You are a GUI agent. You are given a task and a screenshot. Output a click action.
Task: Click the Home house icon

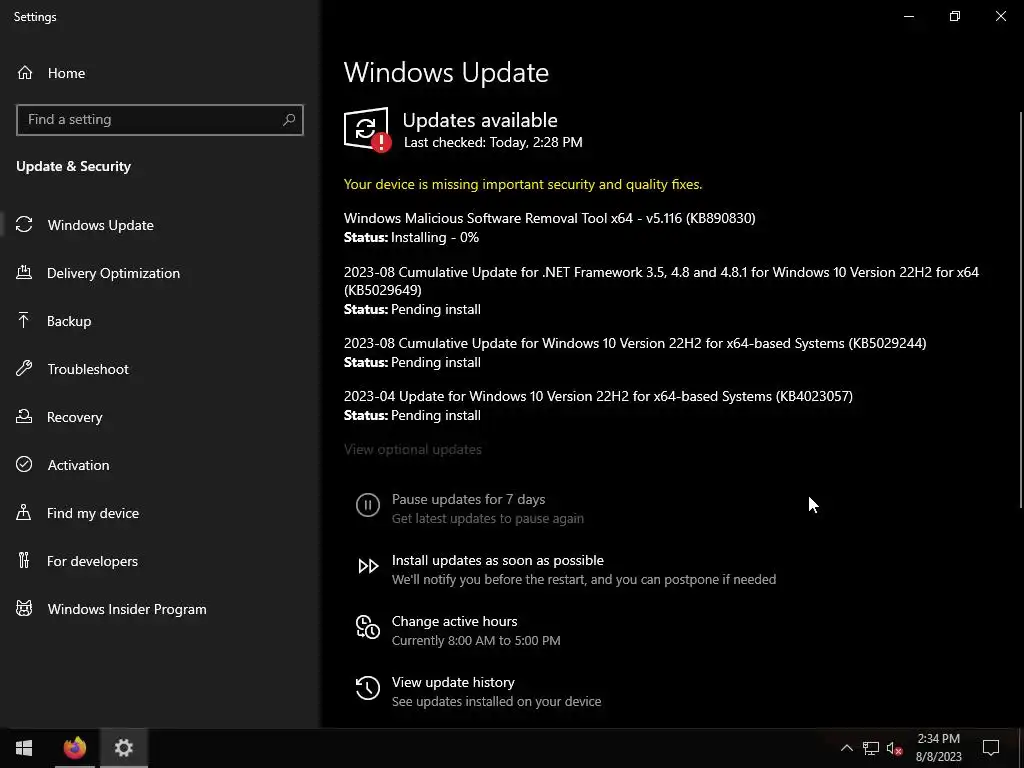click(25, 72)
